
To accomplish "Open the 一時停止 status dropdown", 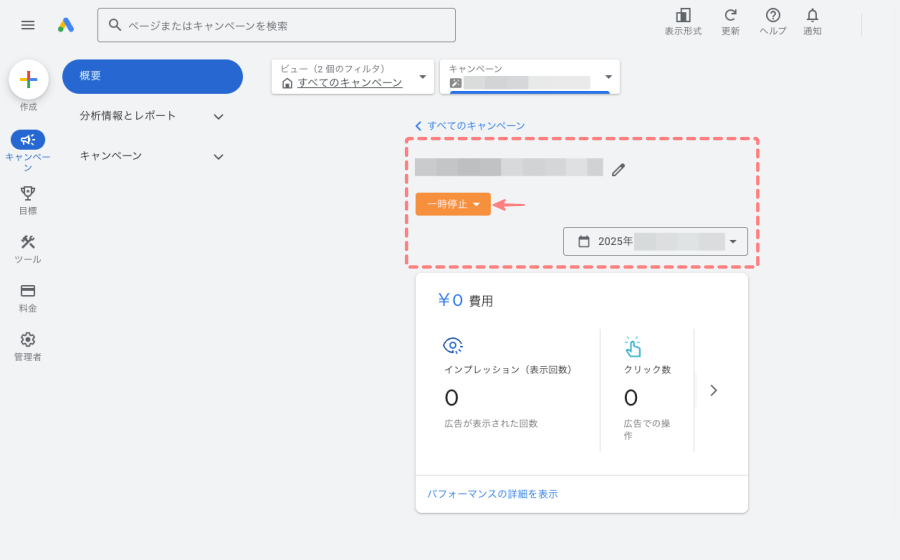I will tap(453, 204).
